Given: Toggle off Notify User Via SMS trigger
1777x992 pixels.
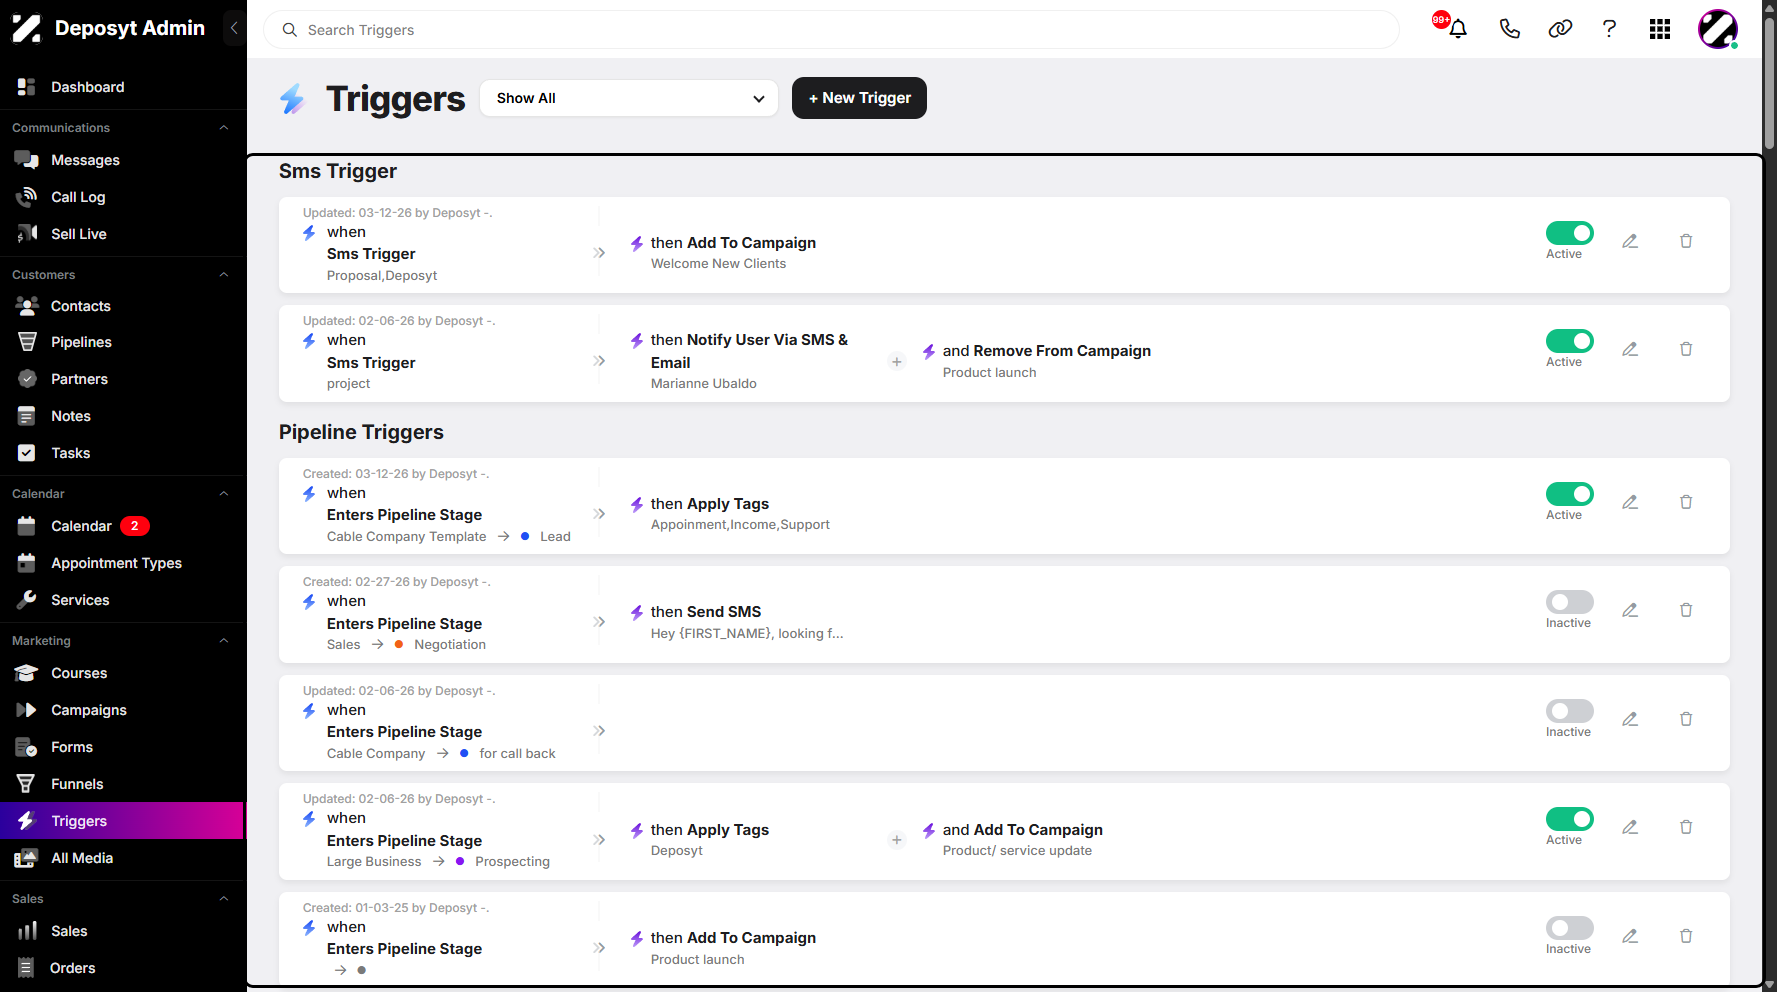Looking at the screenshot, I should pos(1570,341).
